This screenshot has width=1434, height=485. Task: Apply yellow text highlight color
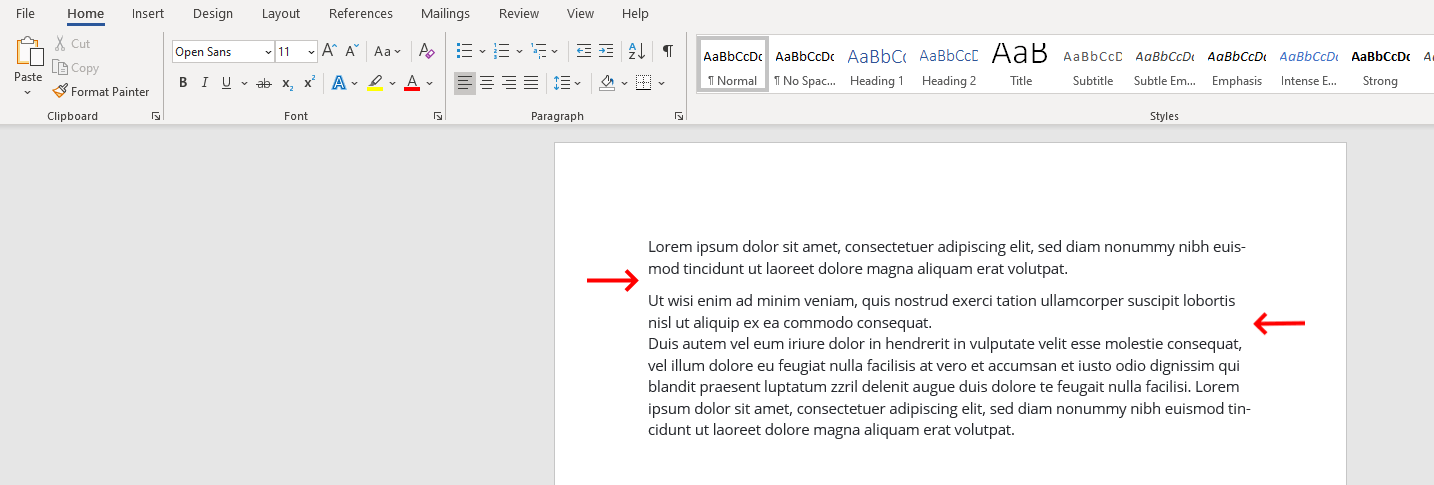pyautogui.click(x=375, y=83)
